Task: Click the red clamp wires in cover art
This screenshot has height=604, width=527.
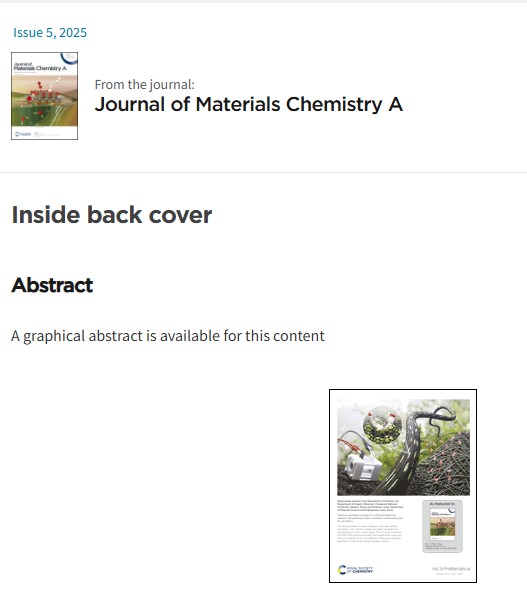Action: click(x=352, y=443)
